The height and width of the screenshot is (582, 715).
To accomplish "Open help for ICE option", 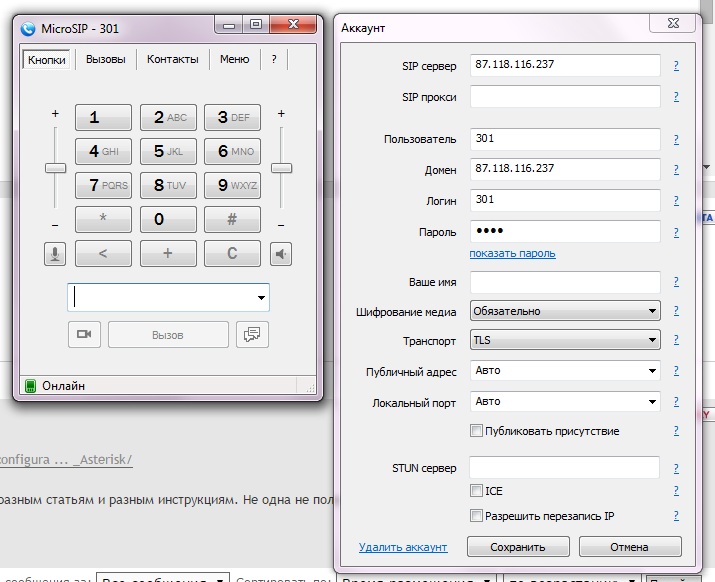I will [x=676, y=490].
